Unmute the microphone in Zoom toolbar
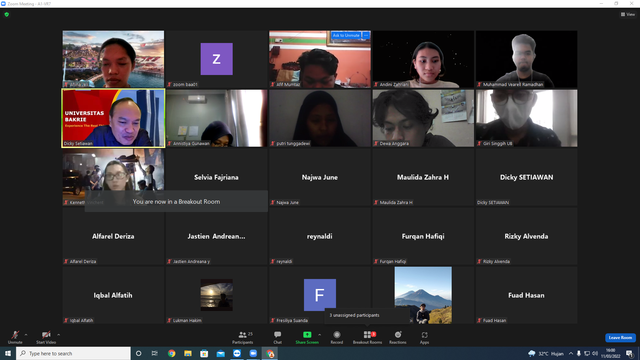The height and width of the screenshot is (360, 640). coord(15,337)
